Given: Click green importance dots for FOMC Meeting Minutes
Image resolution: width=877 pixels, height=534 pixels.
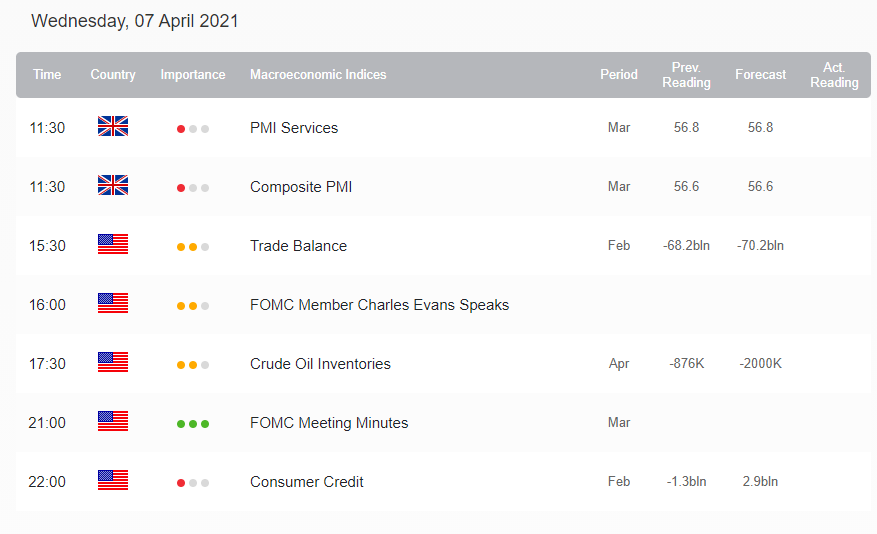Looking at the screenshot, I should (193, 423).
